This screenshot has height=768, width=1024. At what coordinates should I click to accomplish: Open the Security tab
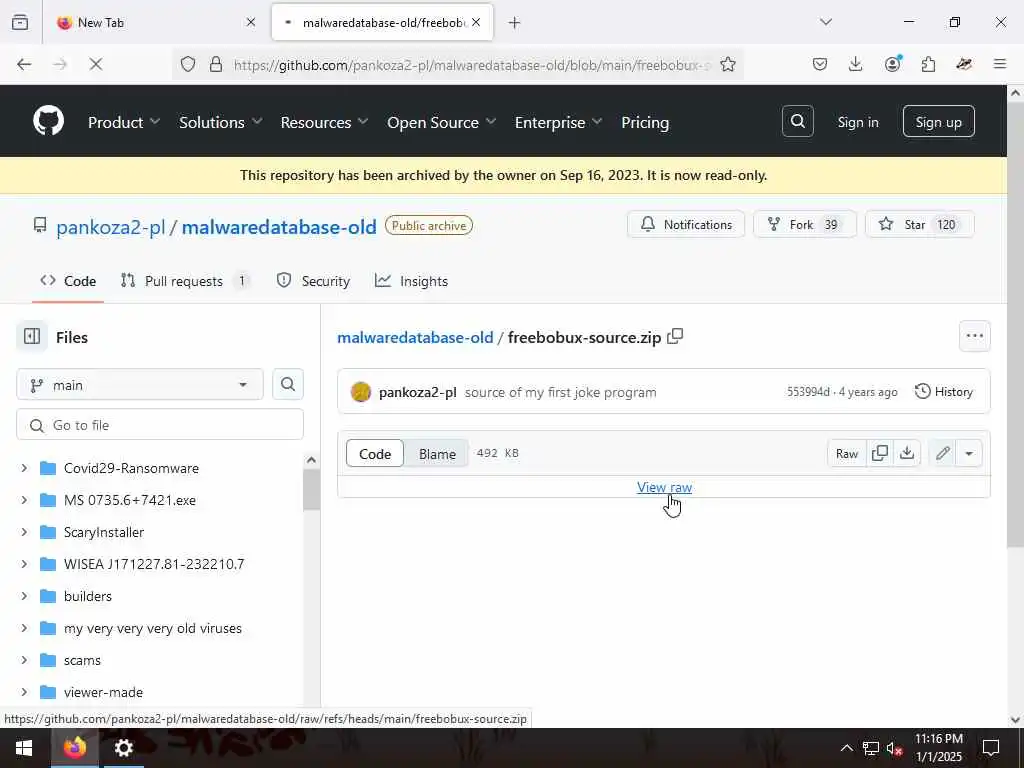(313, 281)
